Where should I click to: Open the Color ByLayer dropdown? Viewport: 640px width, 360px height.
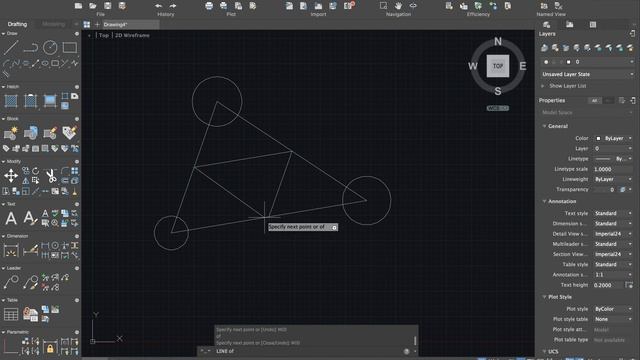pyautogui.click(x=614, y=138)
